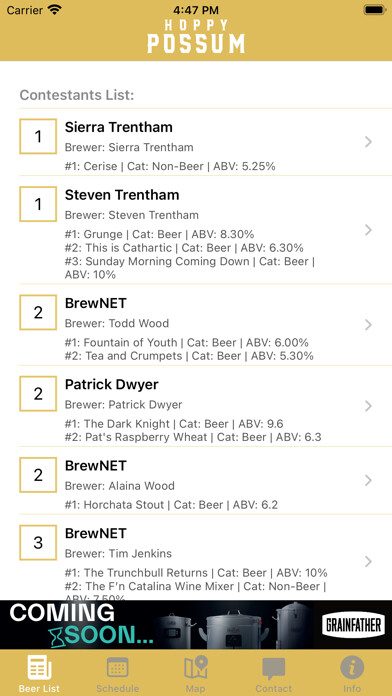Expand the Patrick Dwyer row chevron
This screenshot has width=392, height=696.
point(368,406)
